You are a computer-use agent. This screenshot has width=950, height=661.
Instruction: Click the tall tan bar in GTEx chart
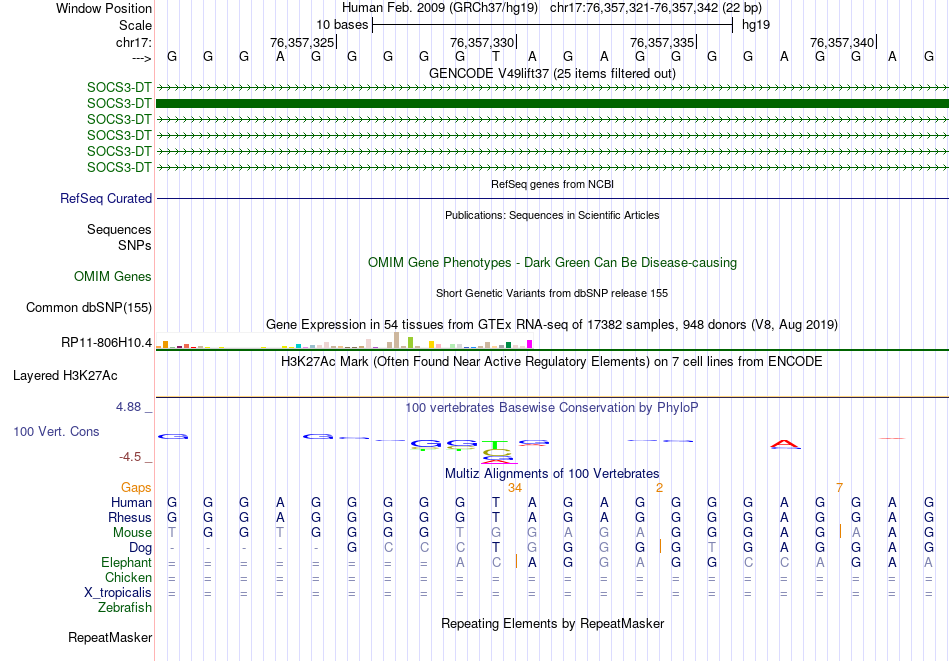[397, 340]
